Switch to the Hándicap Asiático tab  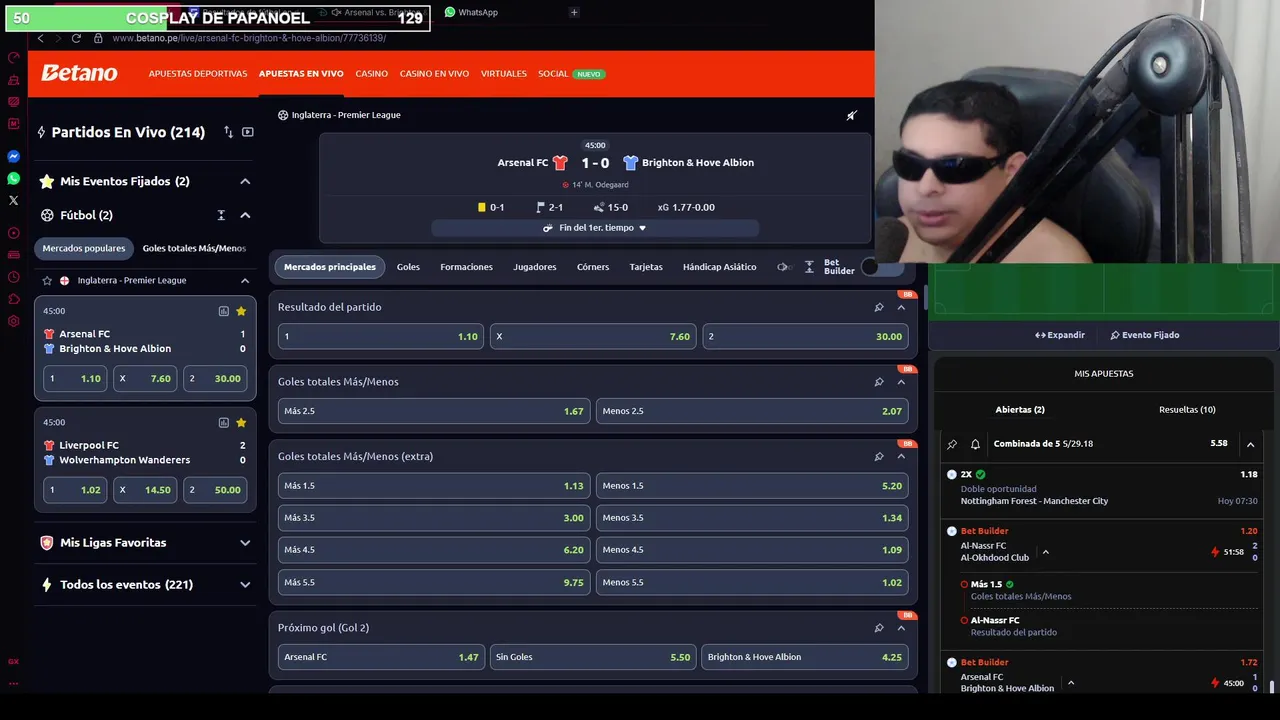(719, 267)
